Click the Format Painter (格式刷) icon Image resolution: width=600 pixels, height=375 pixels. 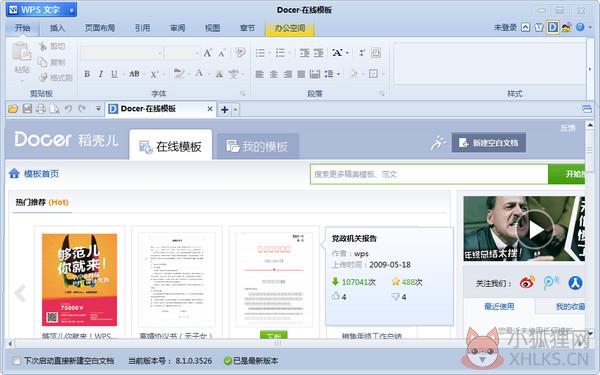click(43, 77)
